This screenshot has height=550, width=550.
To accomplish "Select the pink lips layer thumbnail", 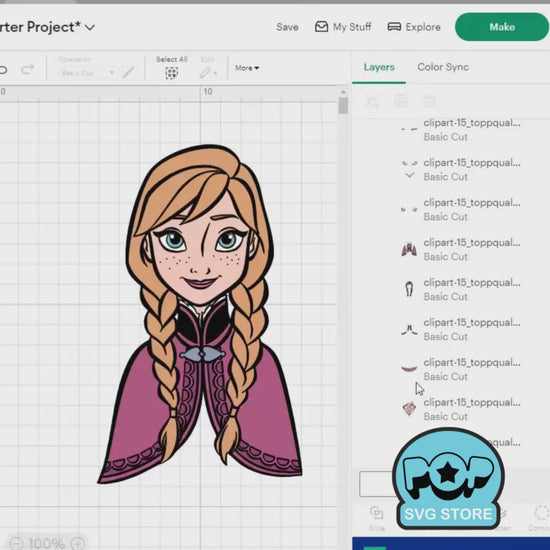I will click(409, 368).
